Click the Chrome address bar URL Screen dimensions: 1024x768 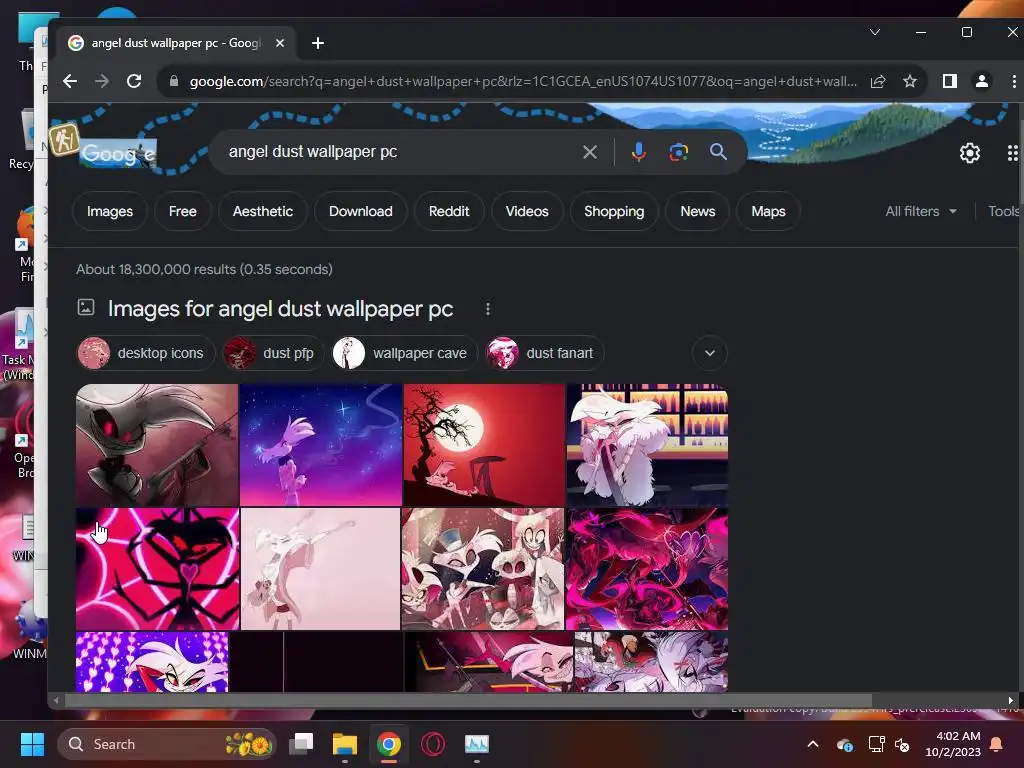(522, 82)
